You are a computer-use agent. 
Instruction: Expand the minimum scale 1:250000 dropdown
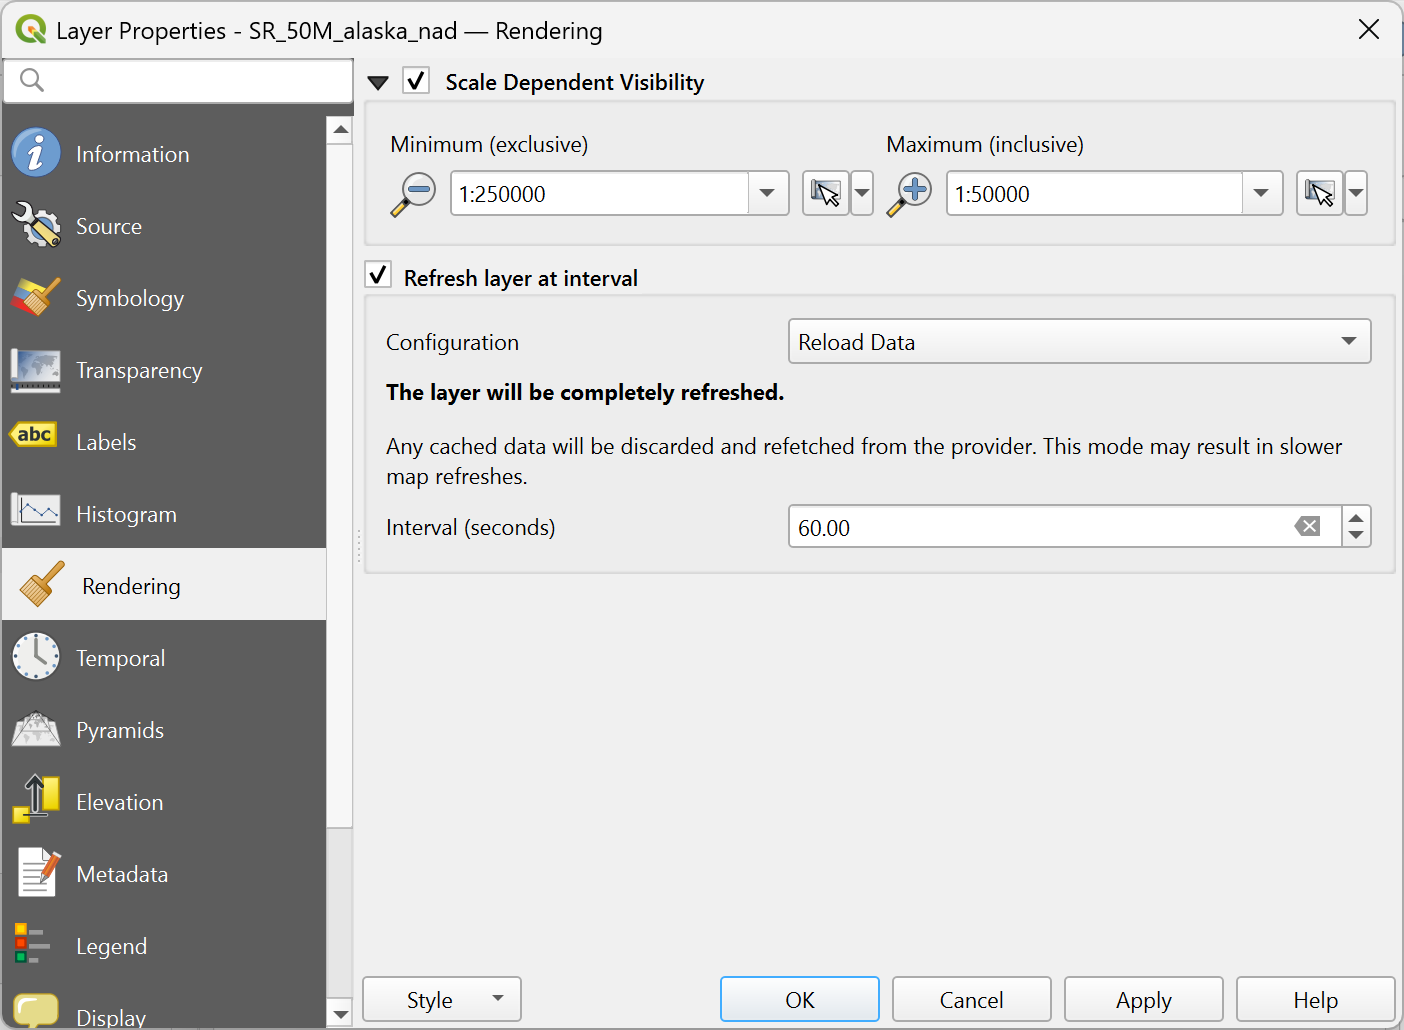point(767,193)
